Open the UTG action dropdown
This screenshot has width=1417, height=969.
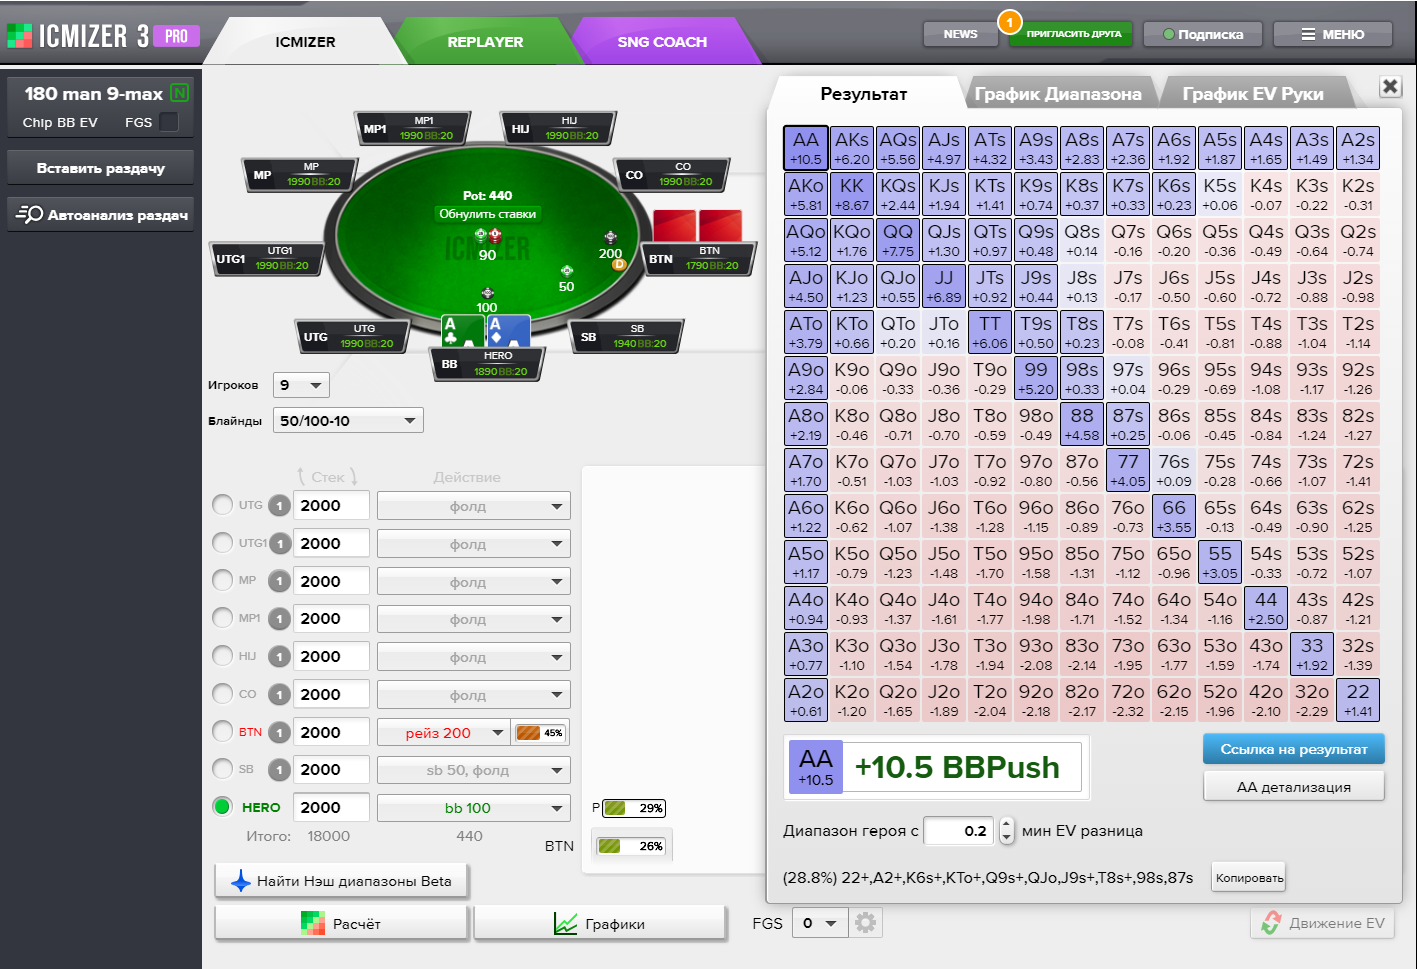pyautogui.click(x=473, y=506)
